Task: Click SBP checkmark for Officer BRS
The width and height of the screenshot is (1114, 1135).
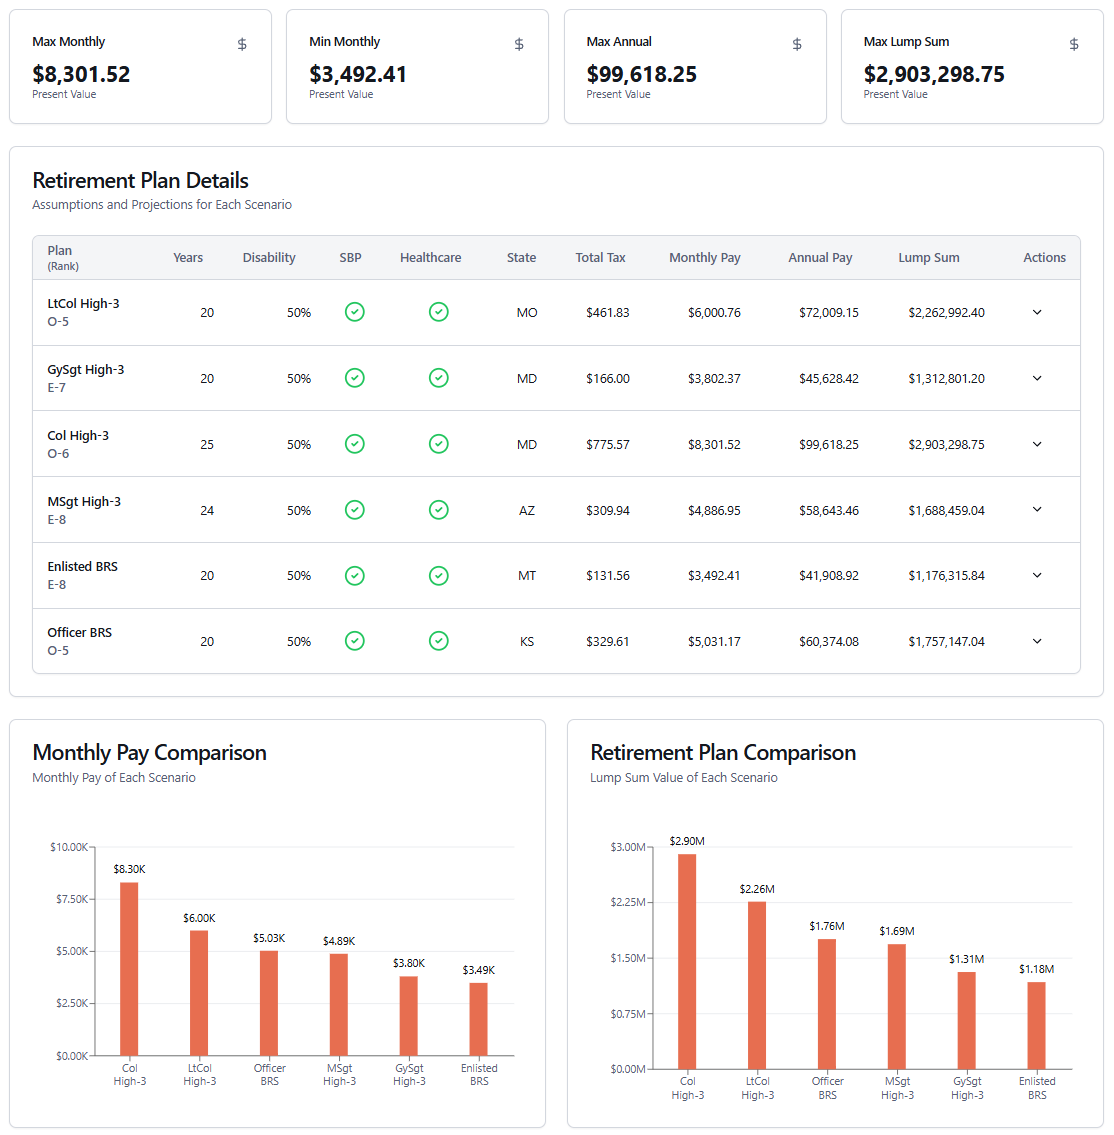Action: tap(355, 641)
